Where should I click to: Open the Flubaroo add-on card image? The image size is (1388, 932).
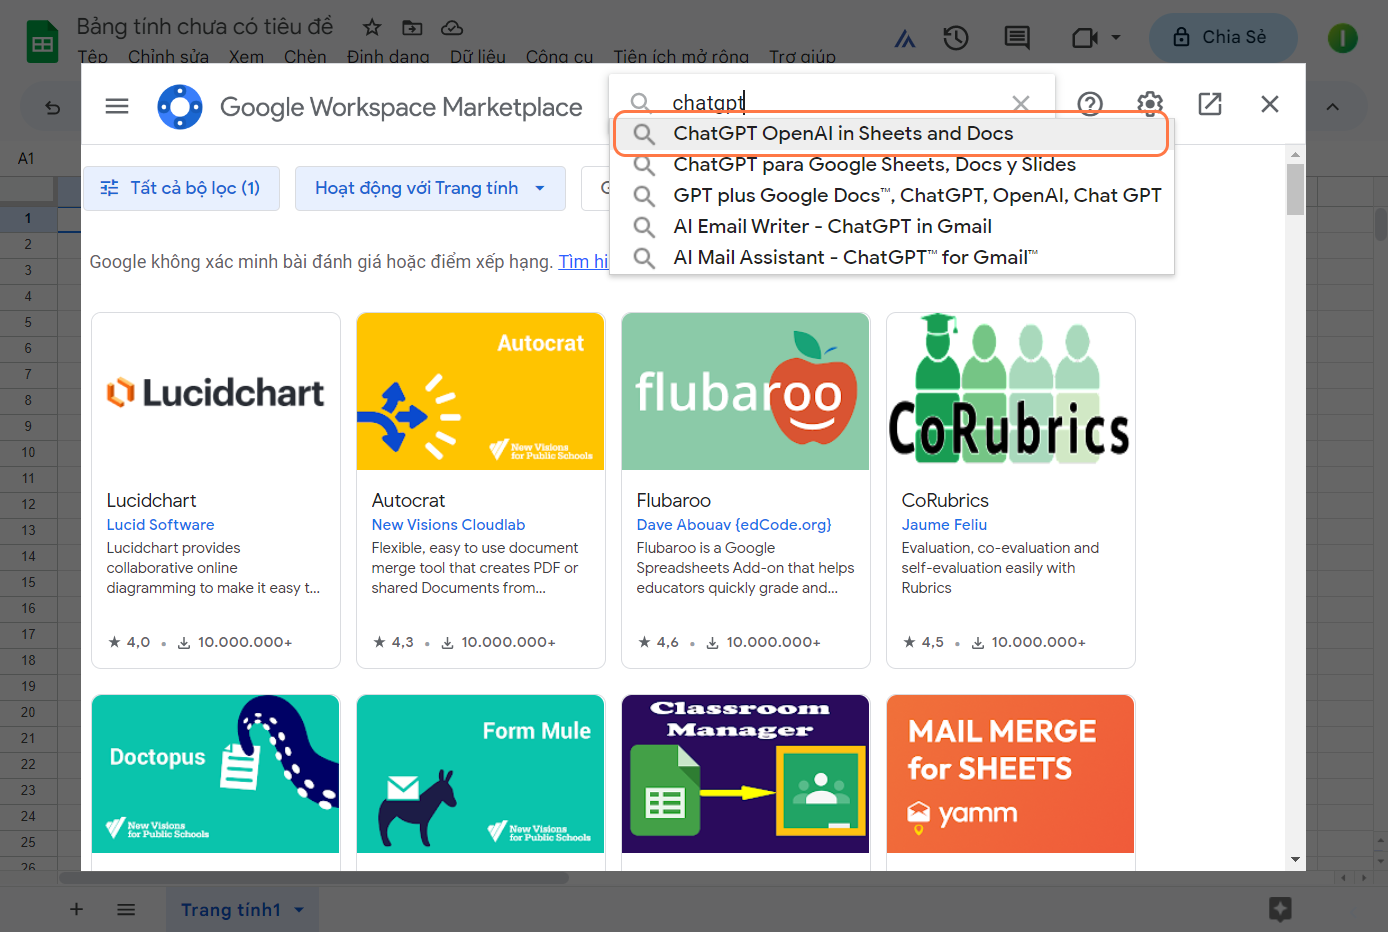[x=746, y=391]
